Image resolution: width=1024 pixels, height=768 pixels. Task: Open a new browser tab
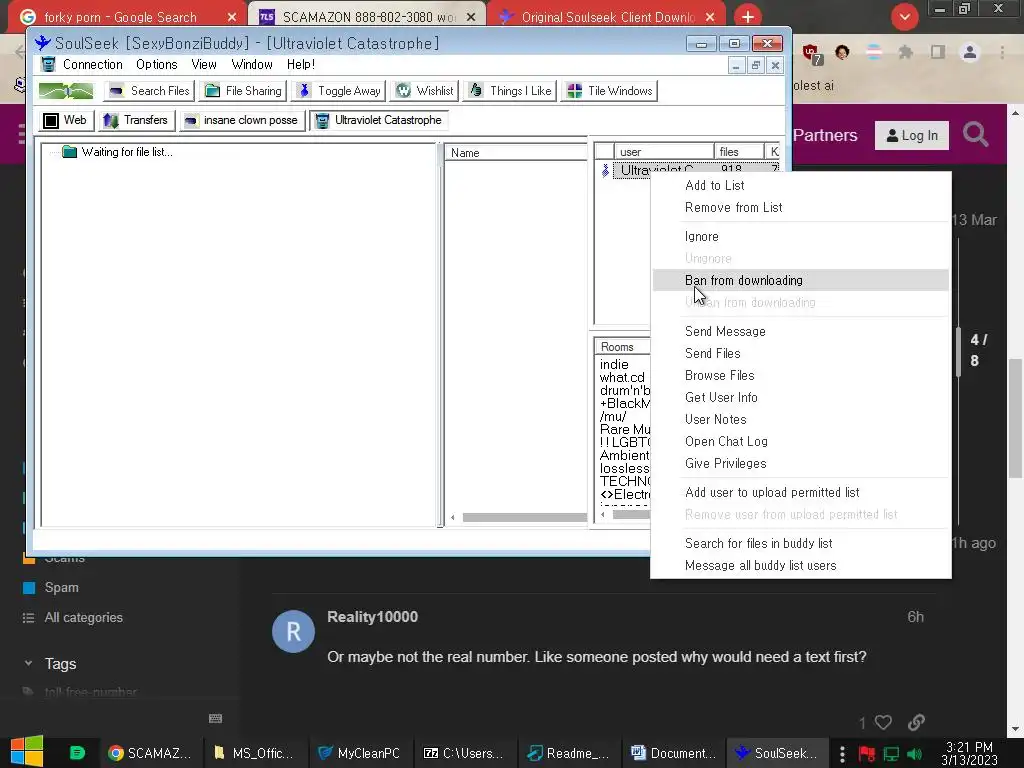pyautogui.click(x=748, y=17)
